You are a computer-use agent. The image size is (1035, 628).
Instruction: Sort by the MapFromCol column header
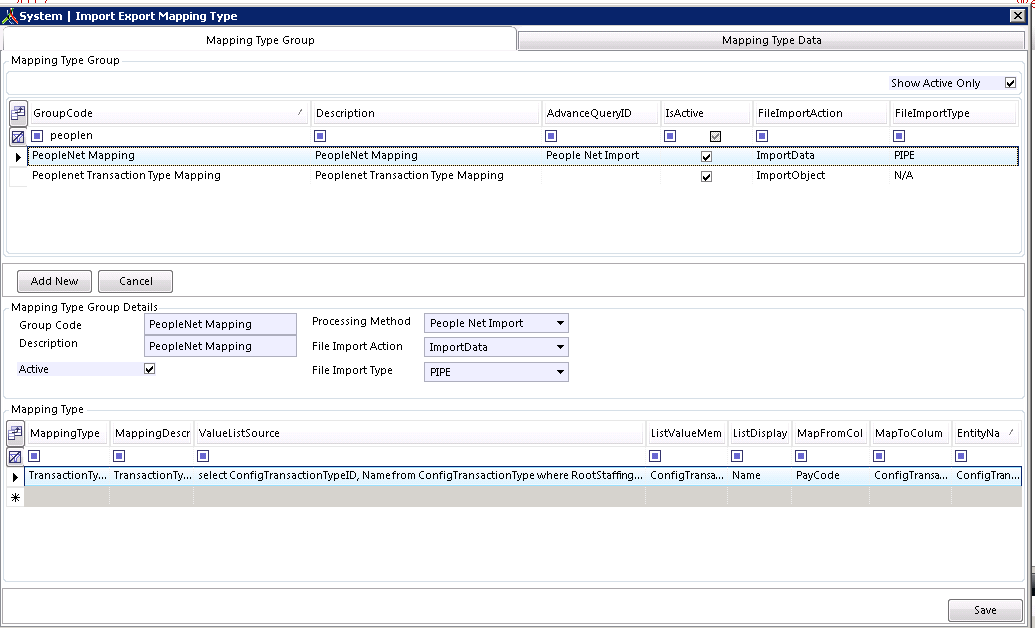click(831, 433)
